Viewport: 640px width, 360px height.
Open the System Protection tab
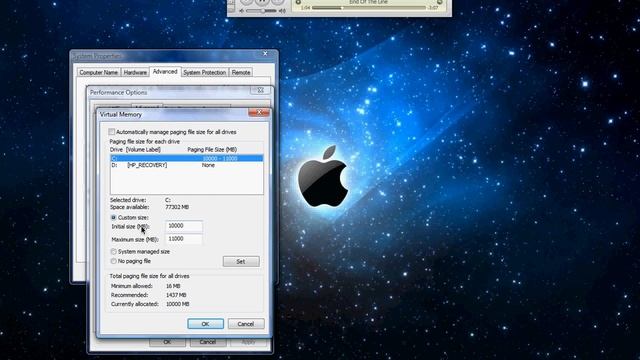[204, 72]
